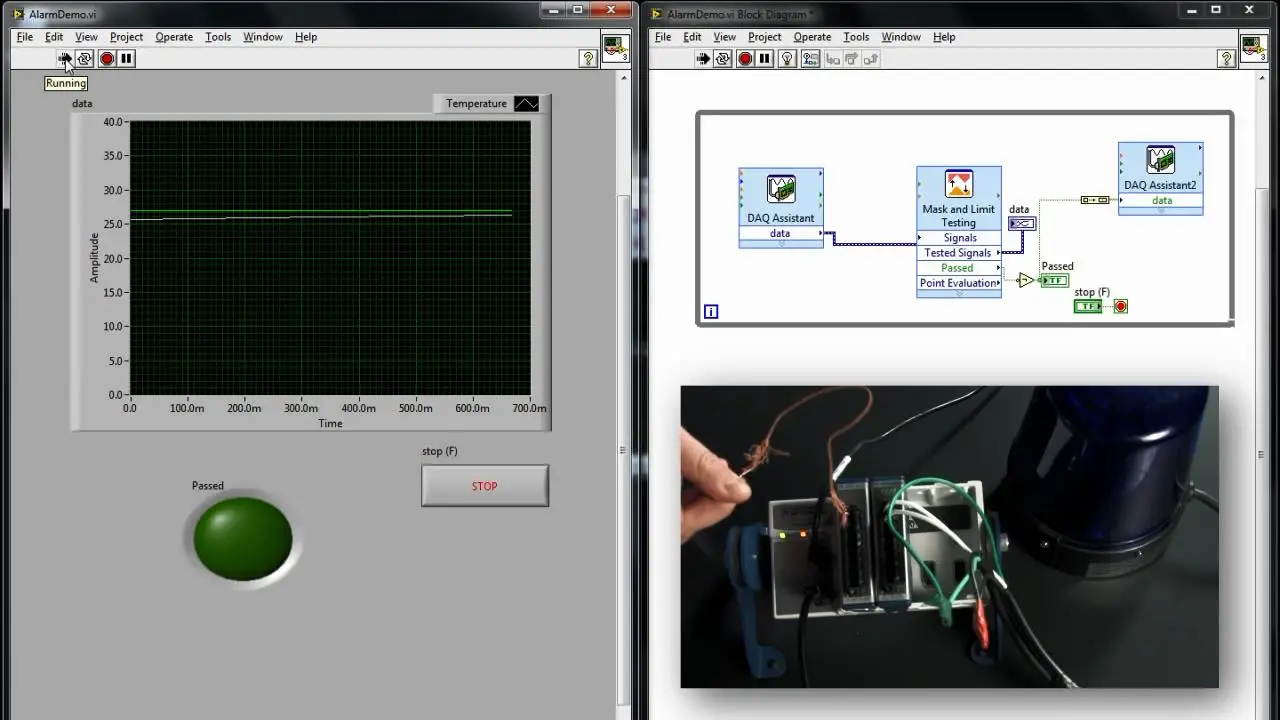Click the hardware photo in the block diagram
Viewport: 1280px width, 720px height.
pos(949,537)
